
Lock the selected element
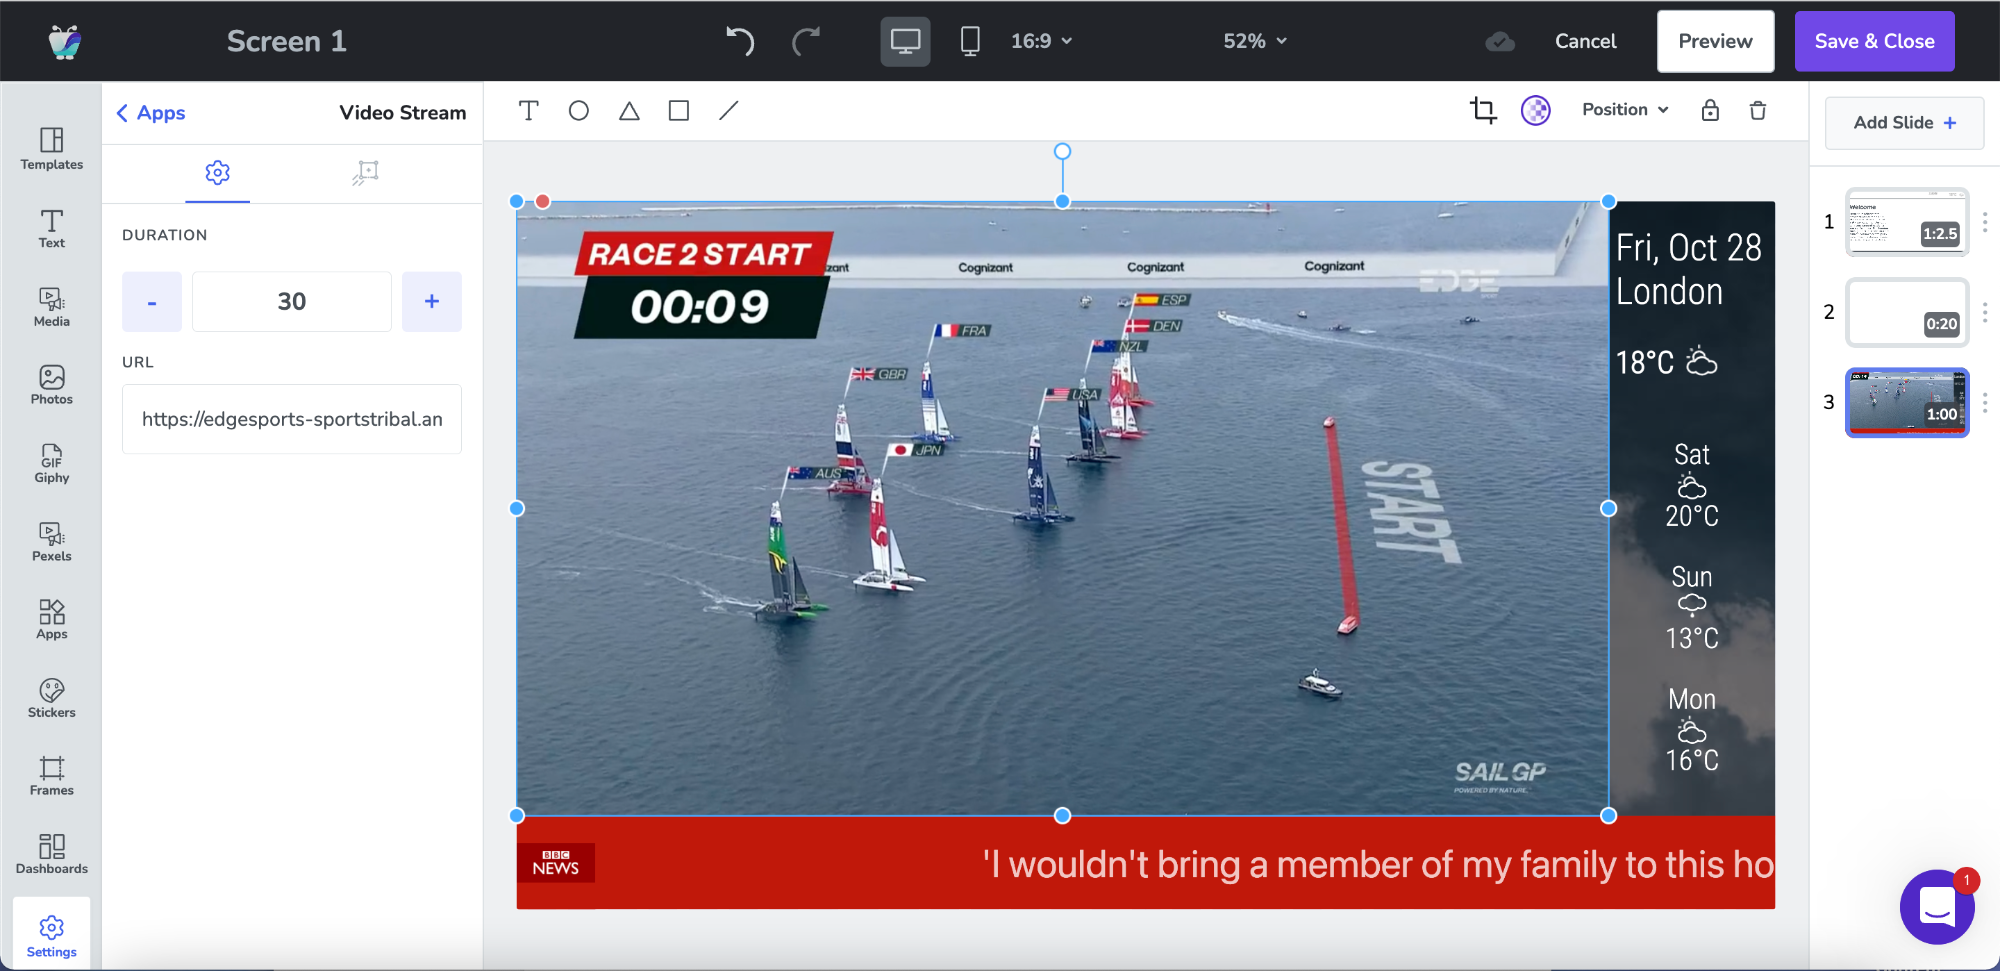click(1710, 110)
